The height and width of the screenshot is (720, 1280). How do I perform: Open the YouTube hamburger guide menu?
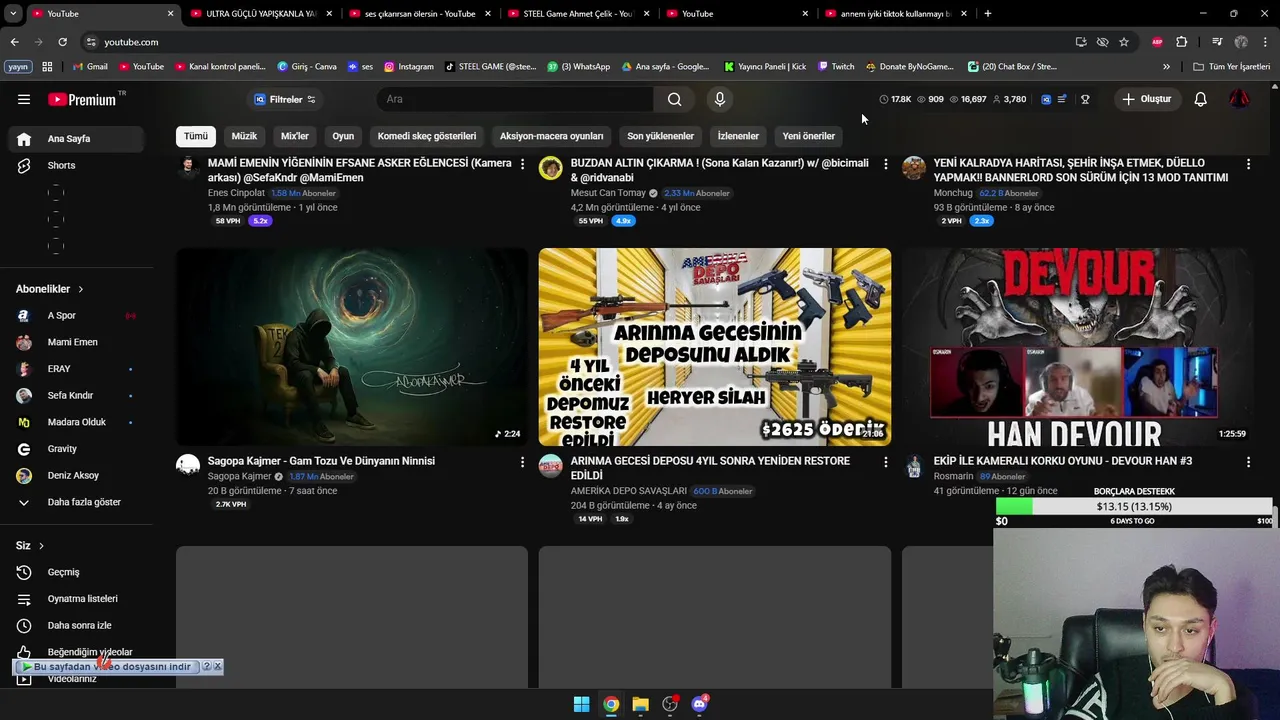[24, 99]
